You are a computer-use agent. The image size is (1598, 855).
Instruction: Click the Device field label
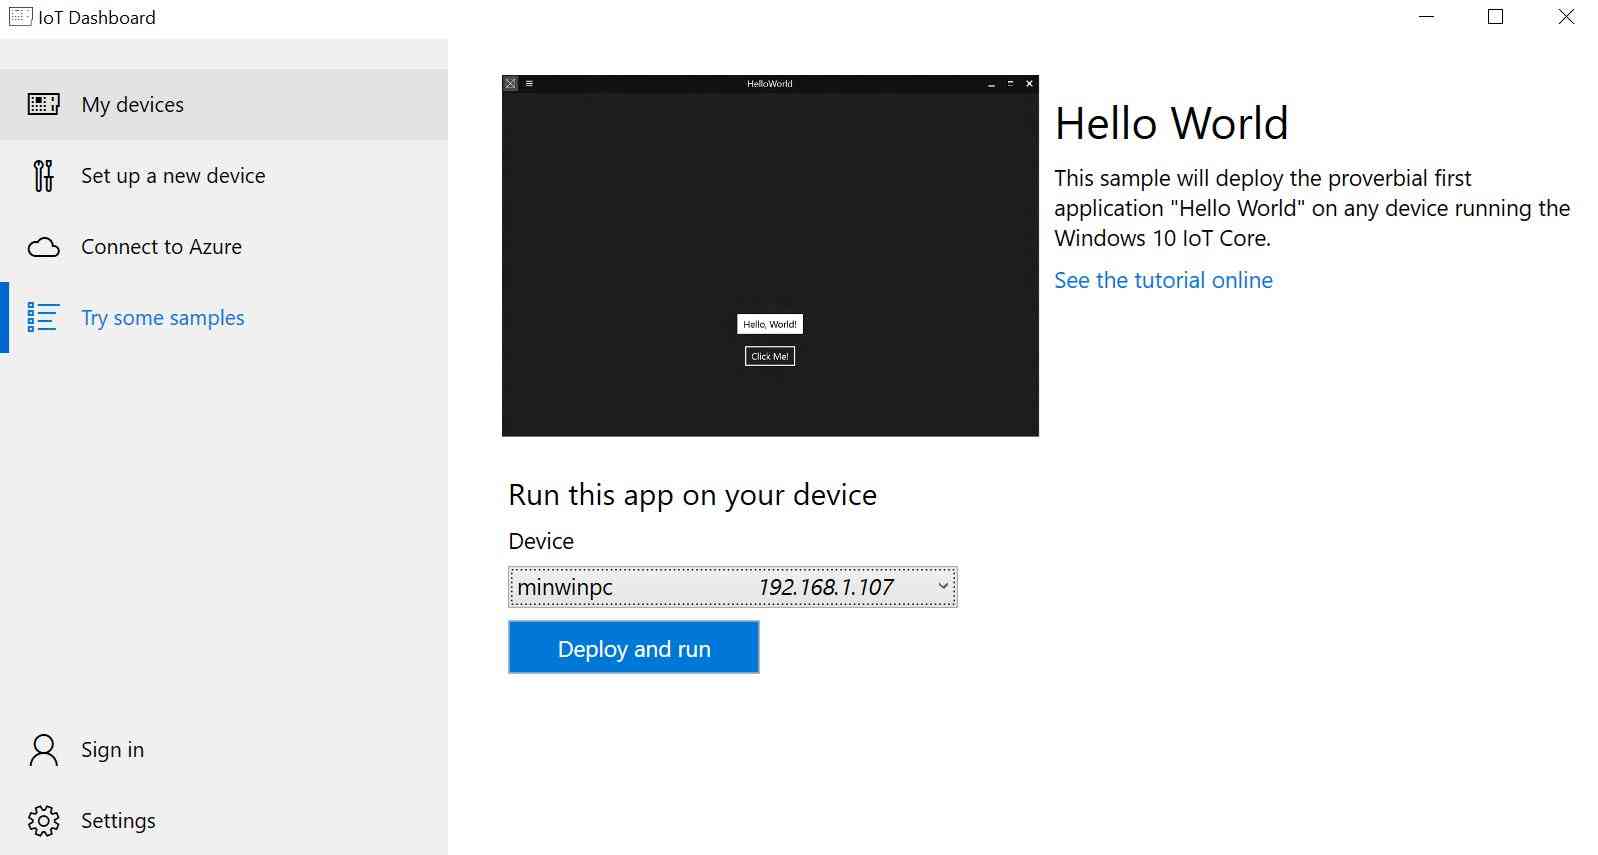pos(541,541)
